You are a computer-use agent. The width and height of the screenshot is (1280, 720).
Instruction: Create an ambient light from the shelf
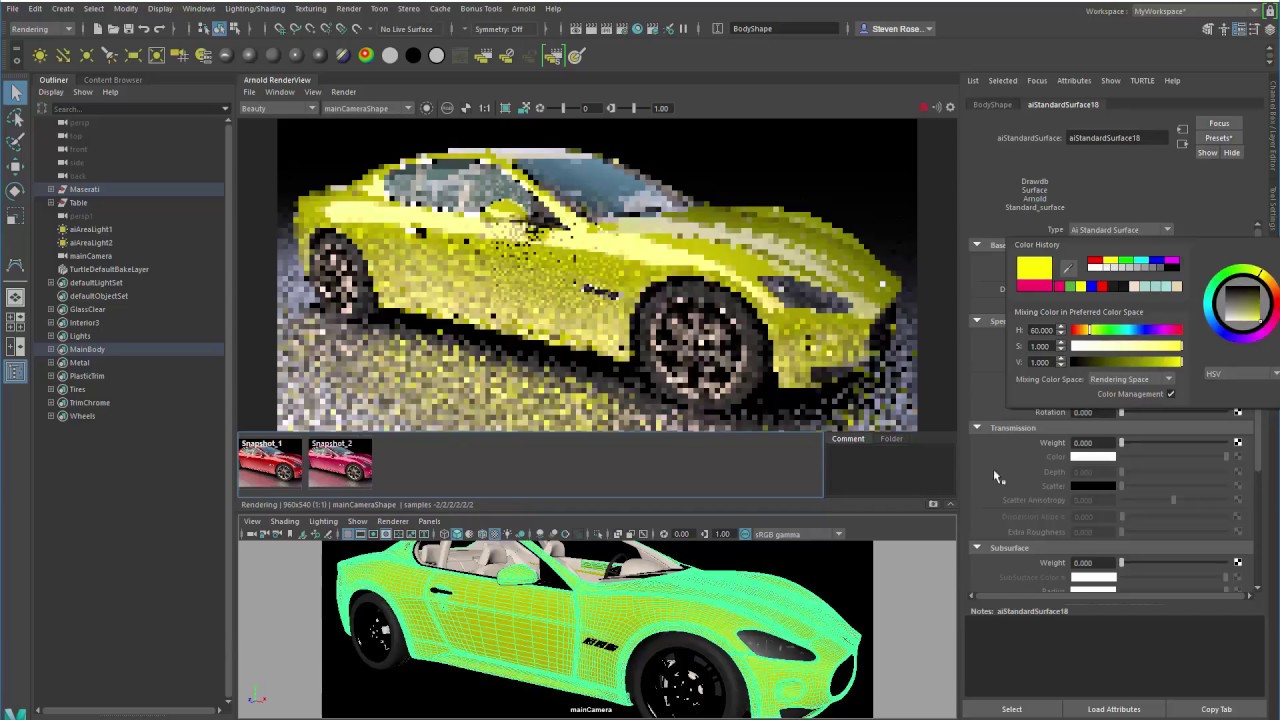pyautogui.click(x=40, y=56)
